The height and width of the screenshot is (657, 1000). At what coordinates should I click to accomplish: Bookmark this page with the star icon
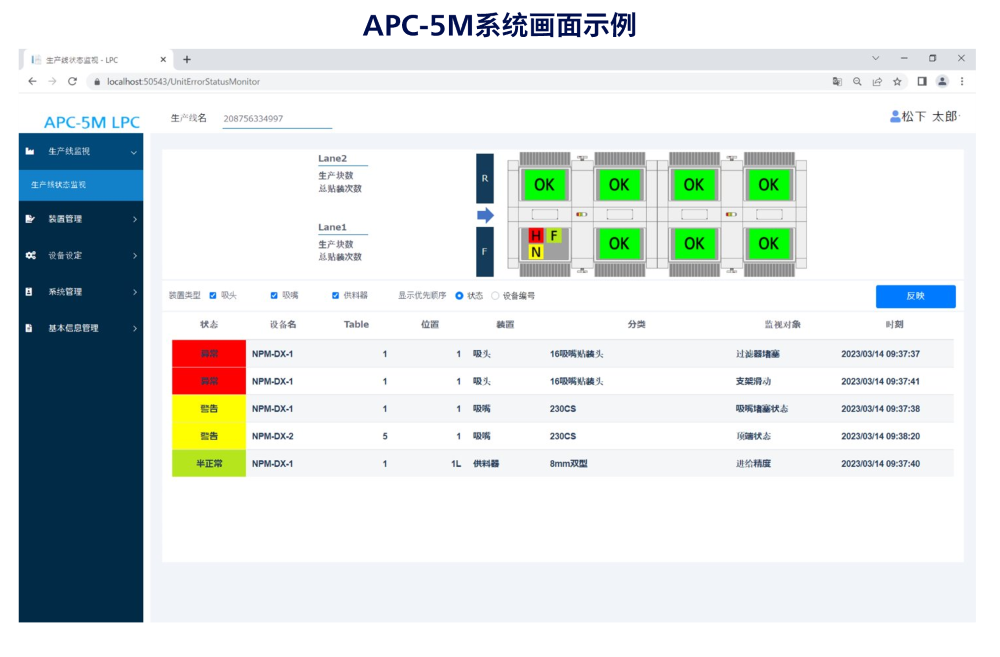[x=897, y=81]
